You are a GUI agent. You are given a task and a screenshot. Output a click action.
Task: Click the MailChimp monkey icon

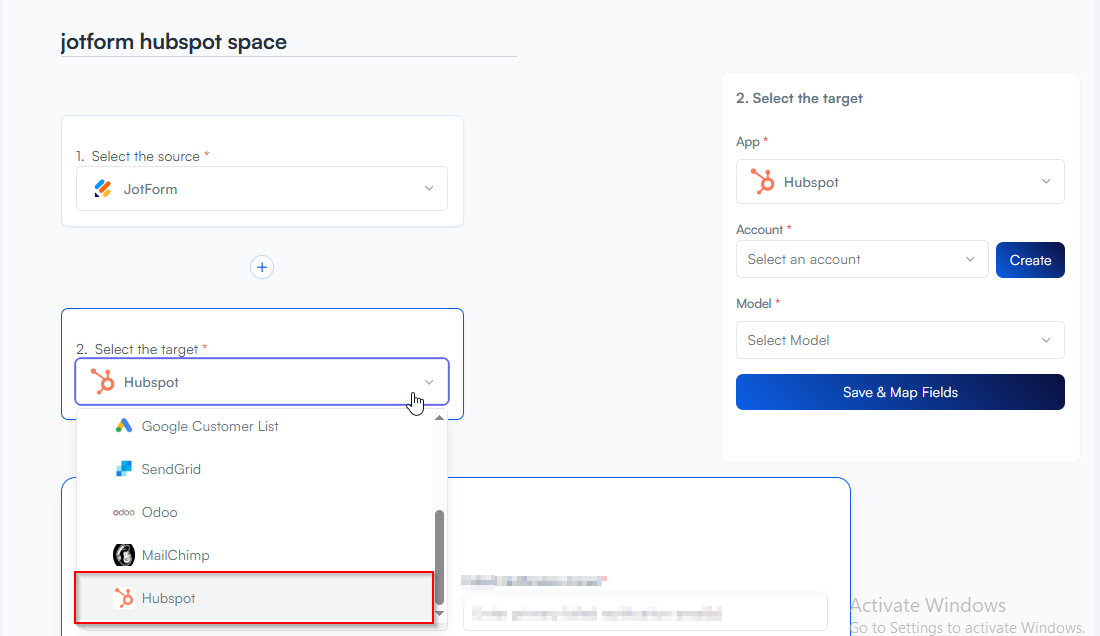coord(124,555)
